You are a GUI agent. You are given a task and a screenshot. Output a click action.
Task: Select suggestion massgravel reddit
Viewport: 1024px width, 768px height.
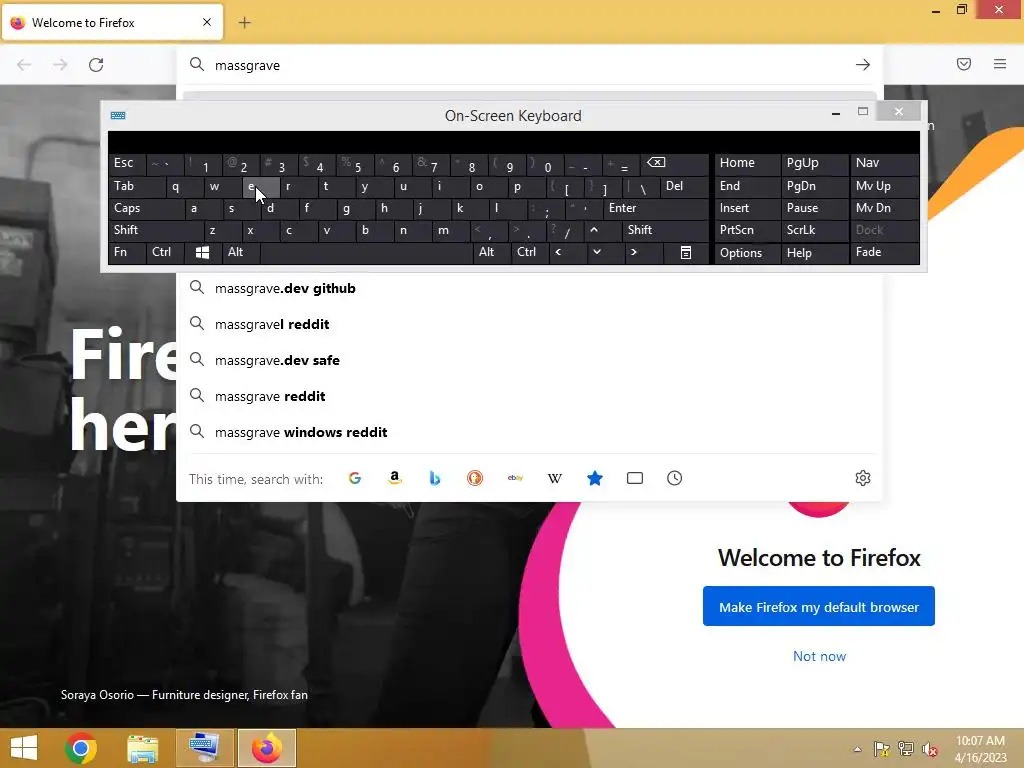click(529, 324)
